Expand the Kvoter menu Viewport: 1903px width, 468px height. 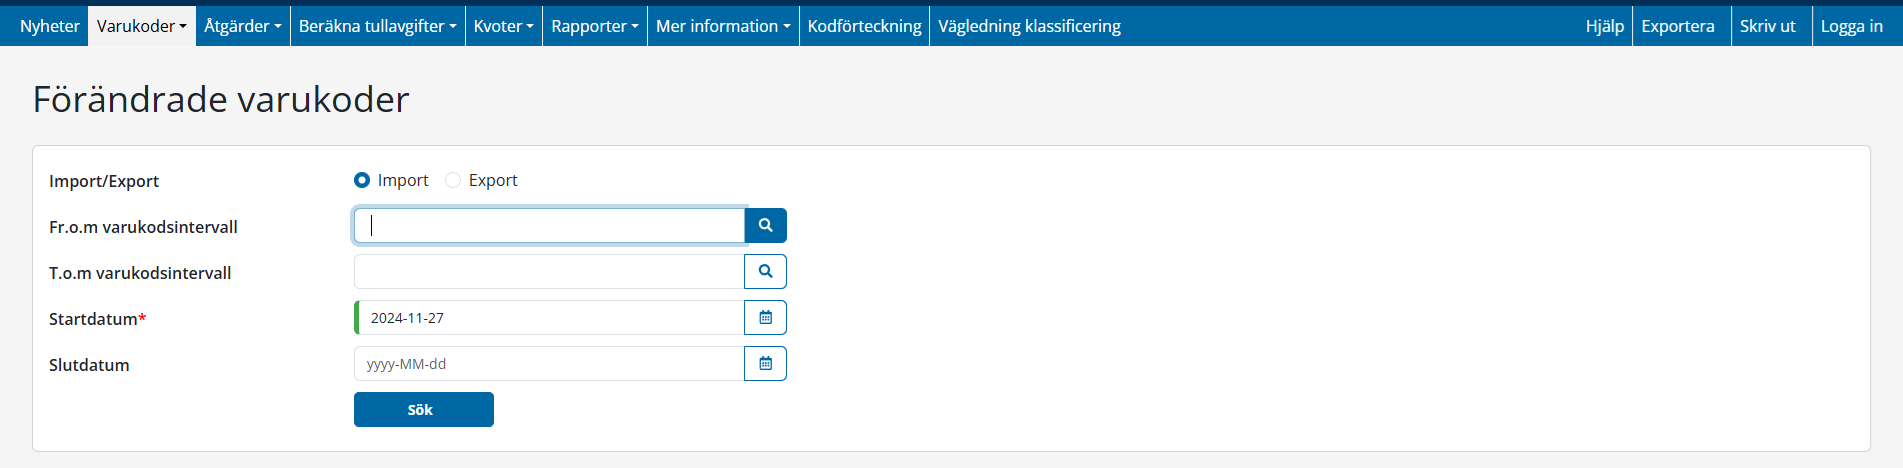[x=503, y=26]
